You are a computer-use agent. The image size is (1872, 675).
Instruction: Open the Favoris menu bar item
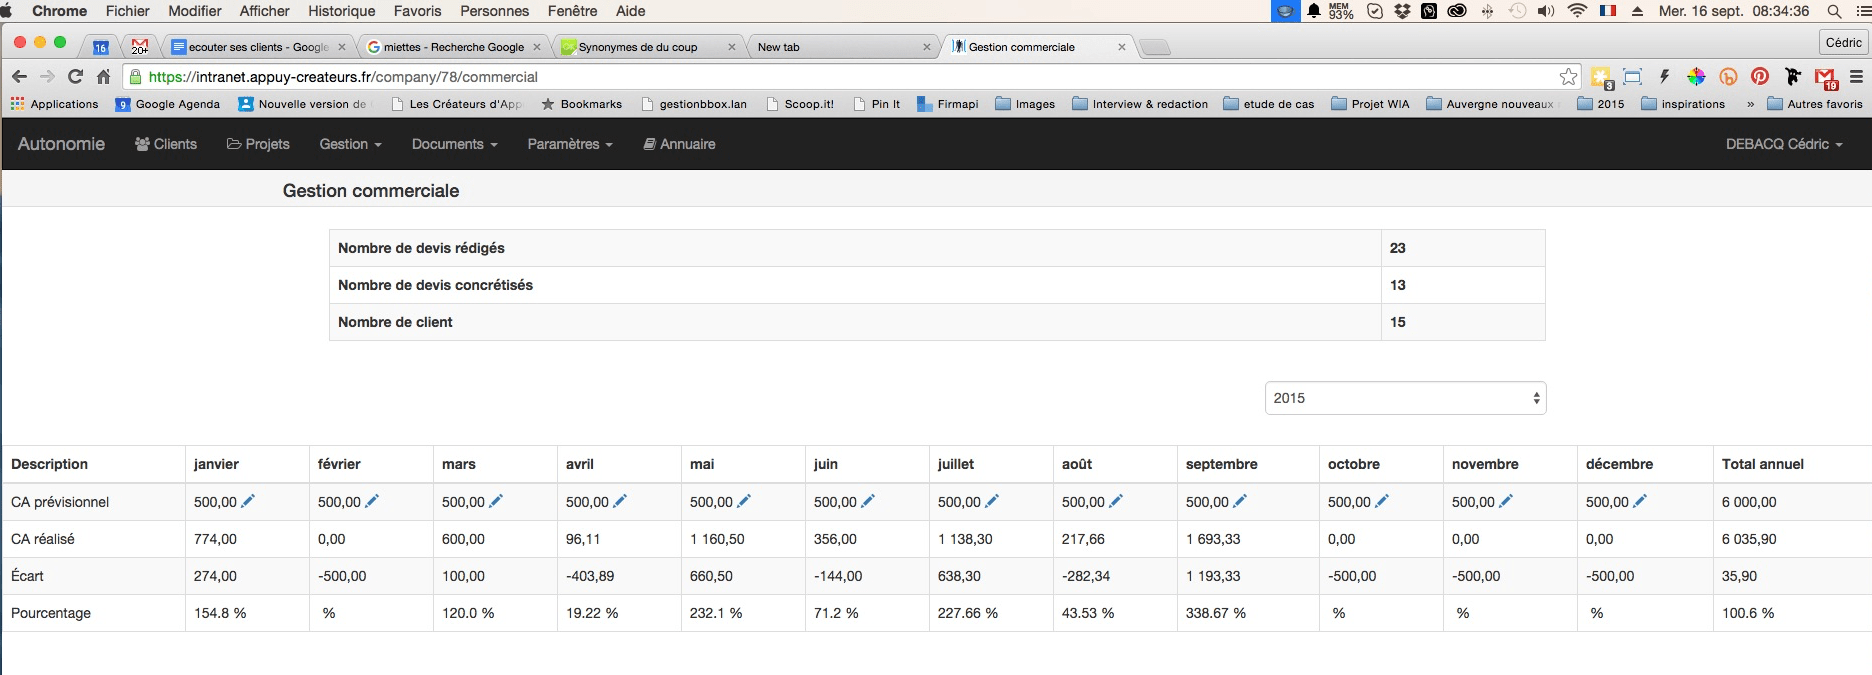[x=417, y=11]
